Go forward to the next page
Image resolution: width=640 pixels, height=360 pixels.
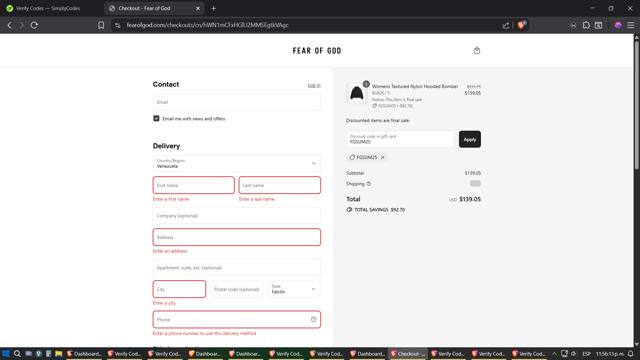[x=22, y=25]
